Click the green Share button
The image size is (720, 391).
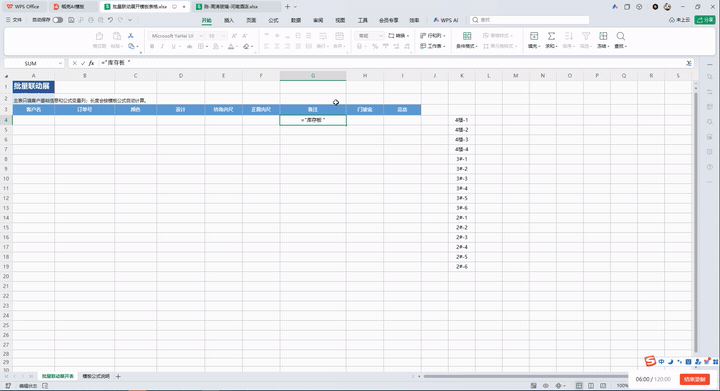click(x=705, y=20)
